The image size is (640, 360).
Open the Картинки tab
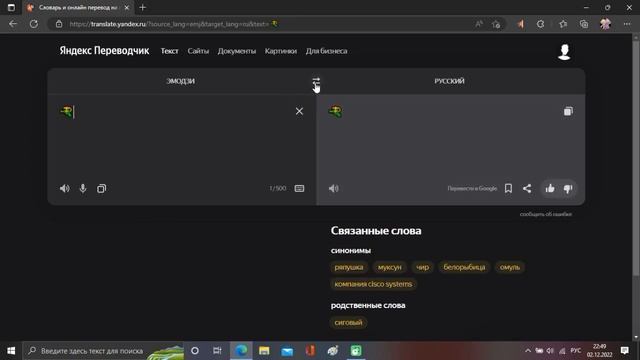[281, 51]
